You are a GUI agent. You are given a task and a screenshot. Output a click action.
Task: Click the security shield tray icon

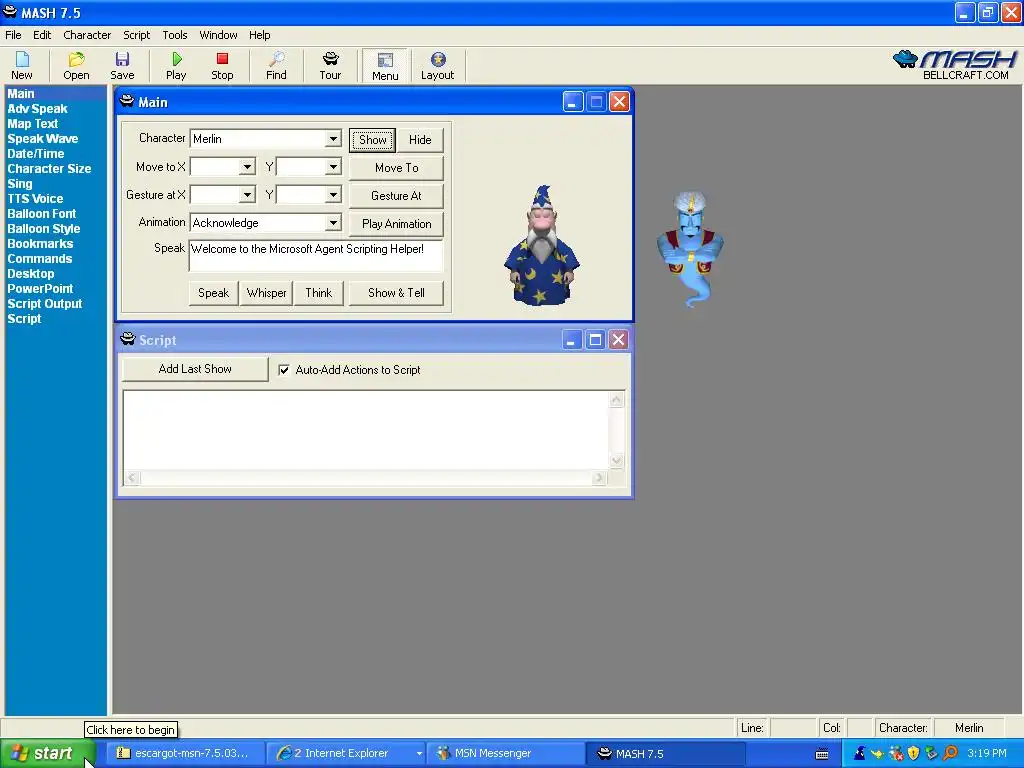coord(914,753)
